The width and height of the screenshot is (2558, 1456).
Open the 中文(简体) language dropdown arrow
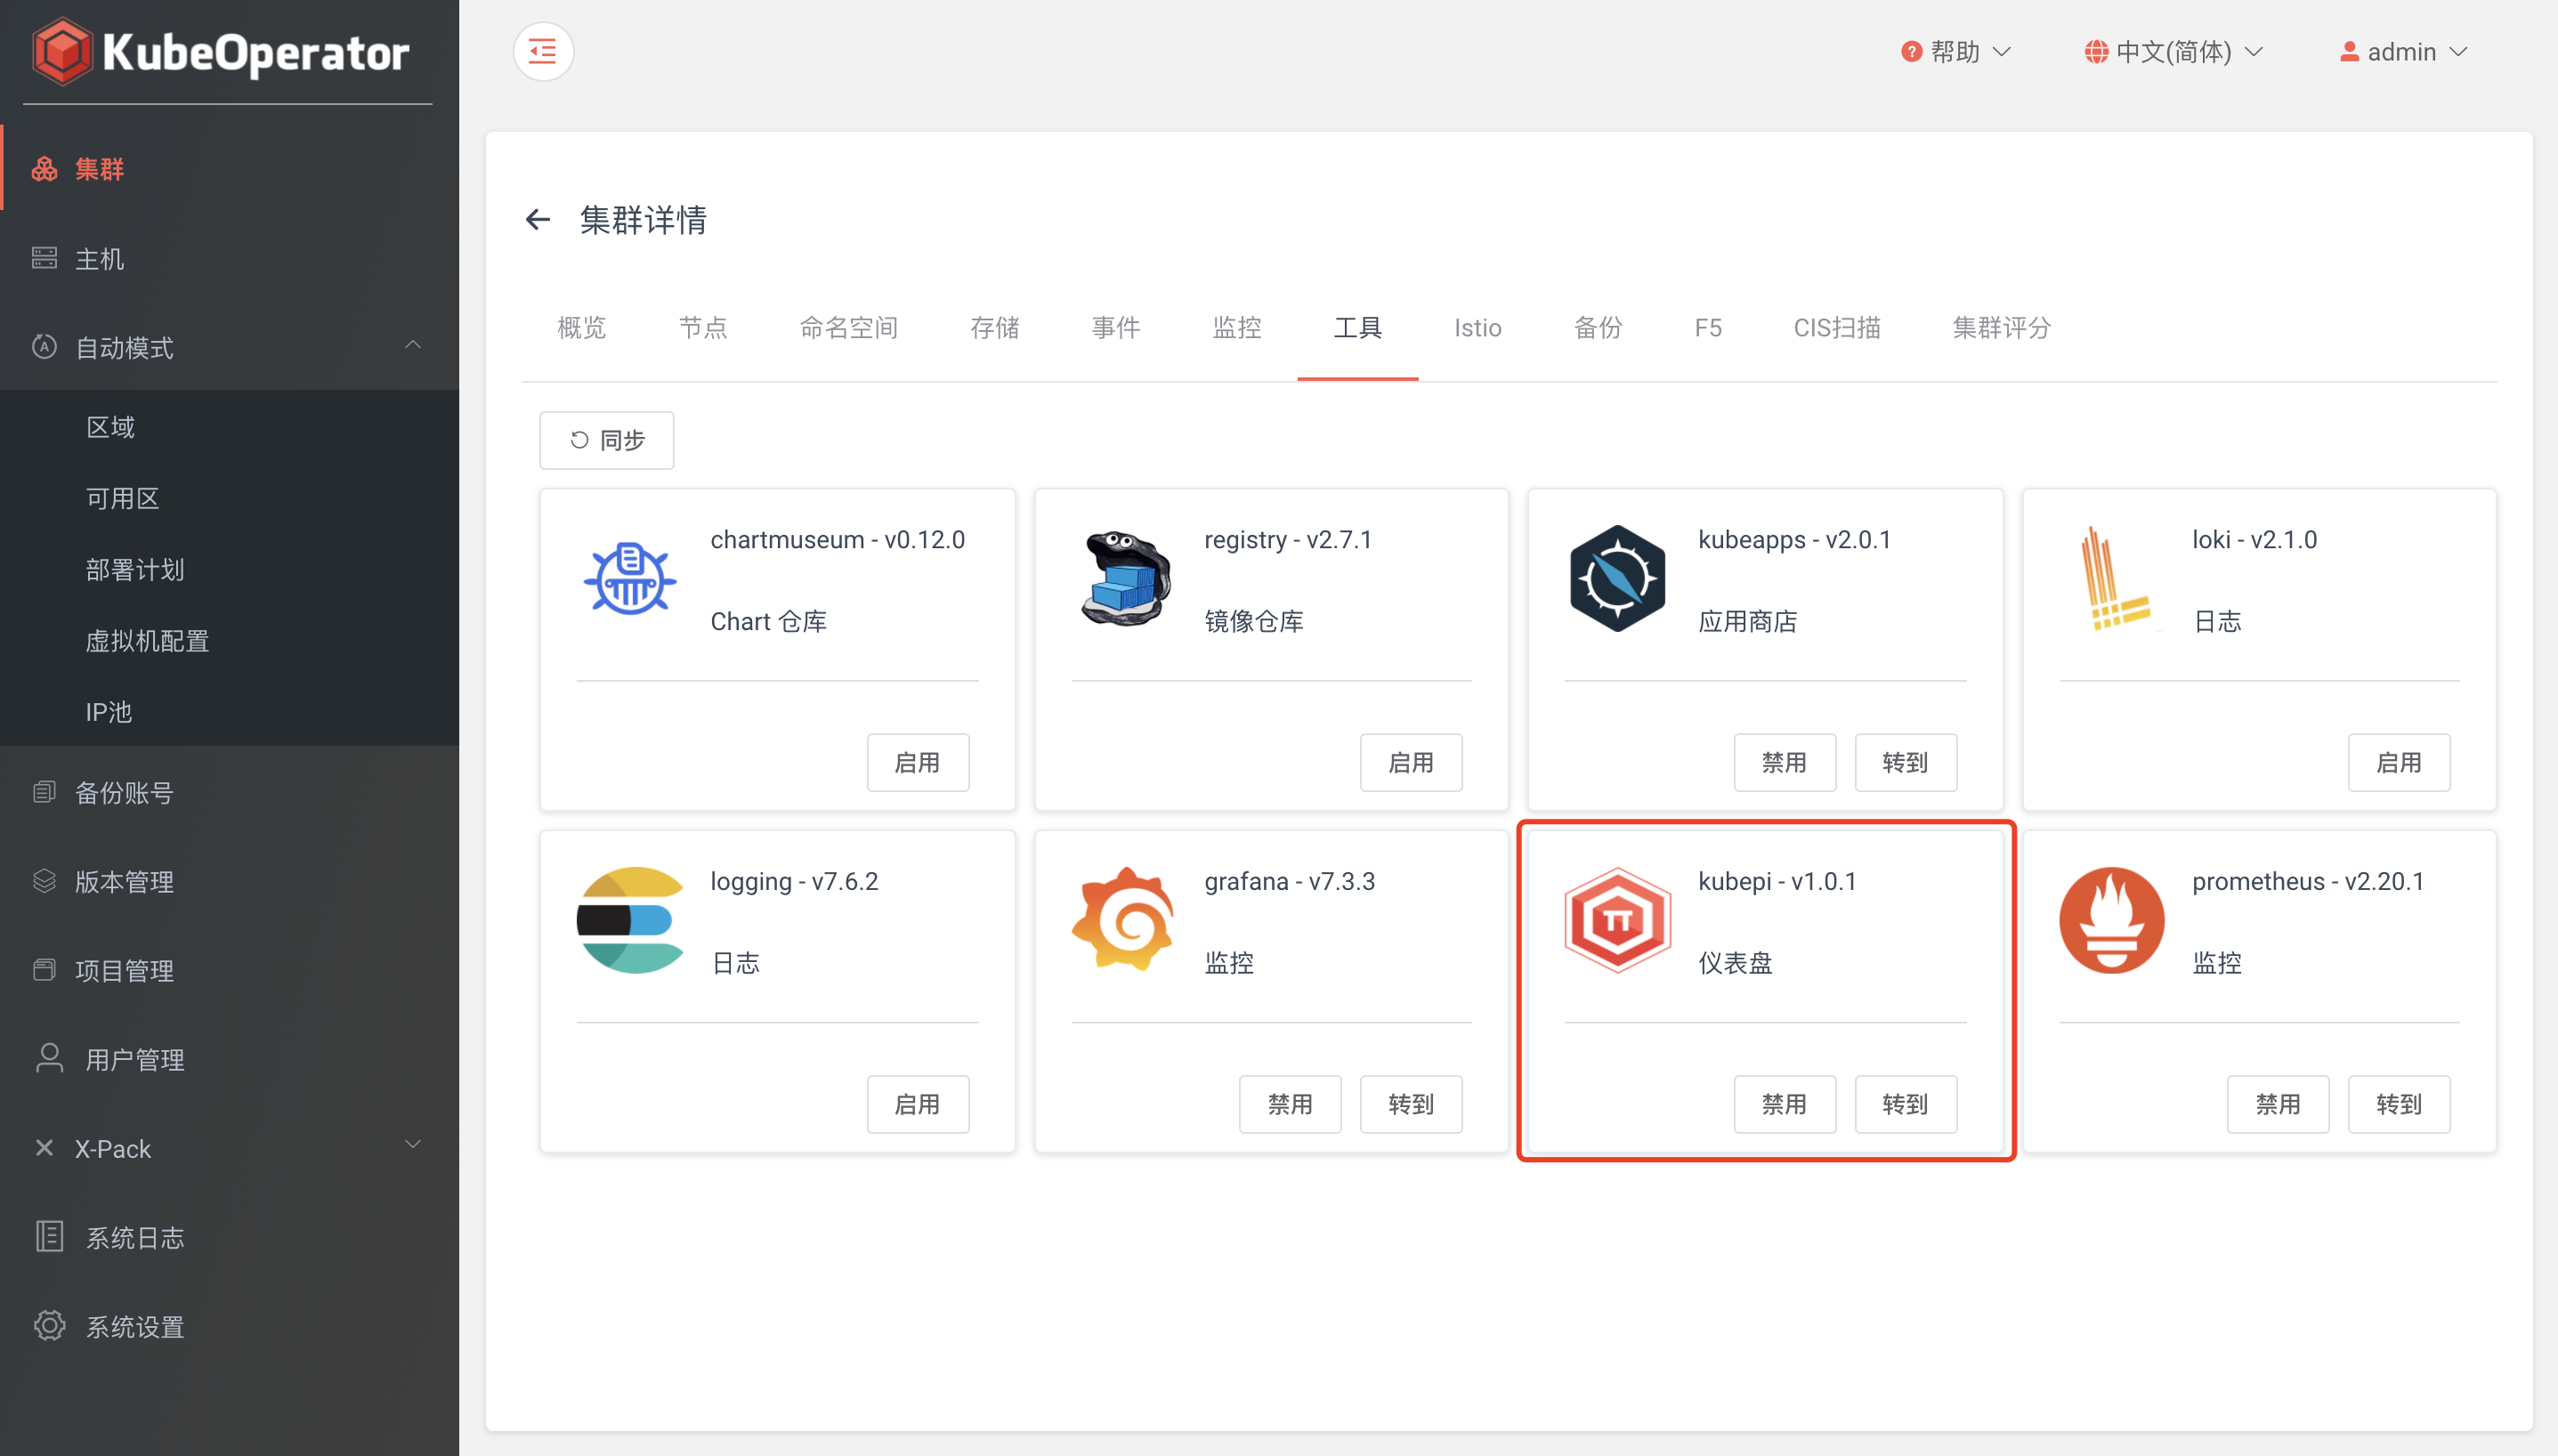[2254, 51]
